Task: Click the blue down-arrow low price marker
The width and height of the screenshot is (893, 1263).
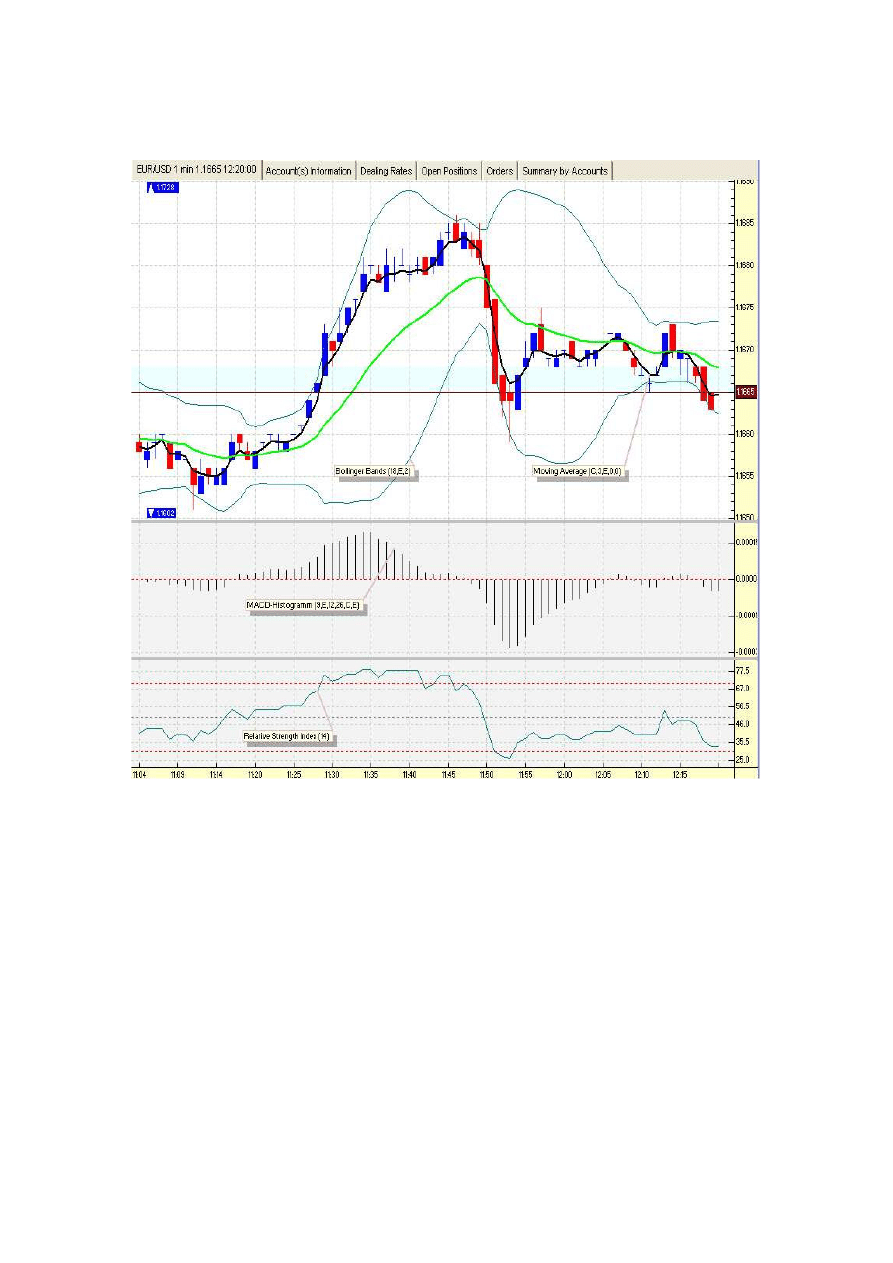Action: (x=161, y=513)
